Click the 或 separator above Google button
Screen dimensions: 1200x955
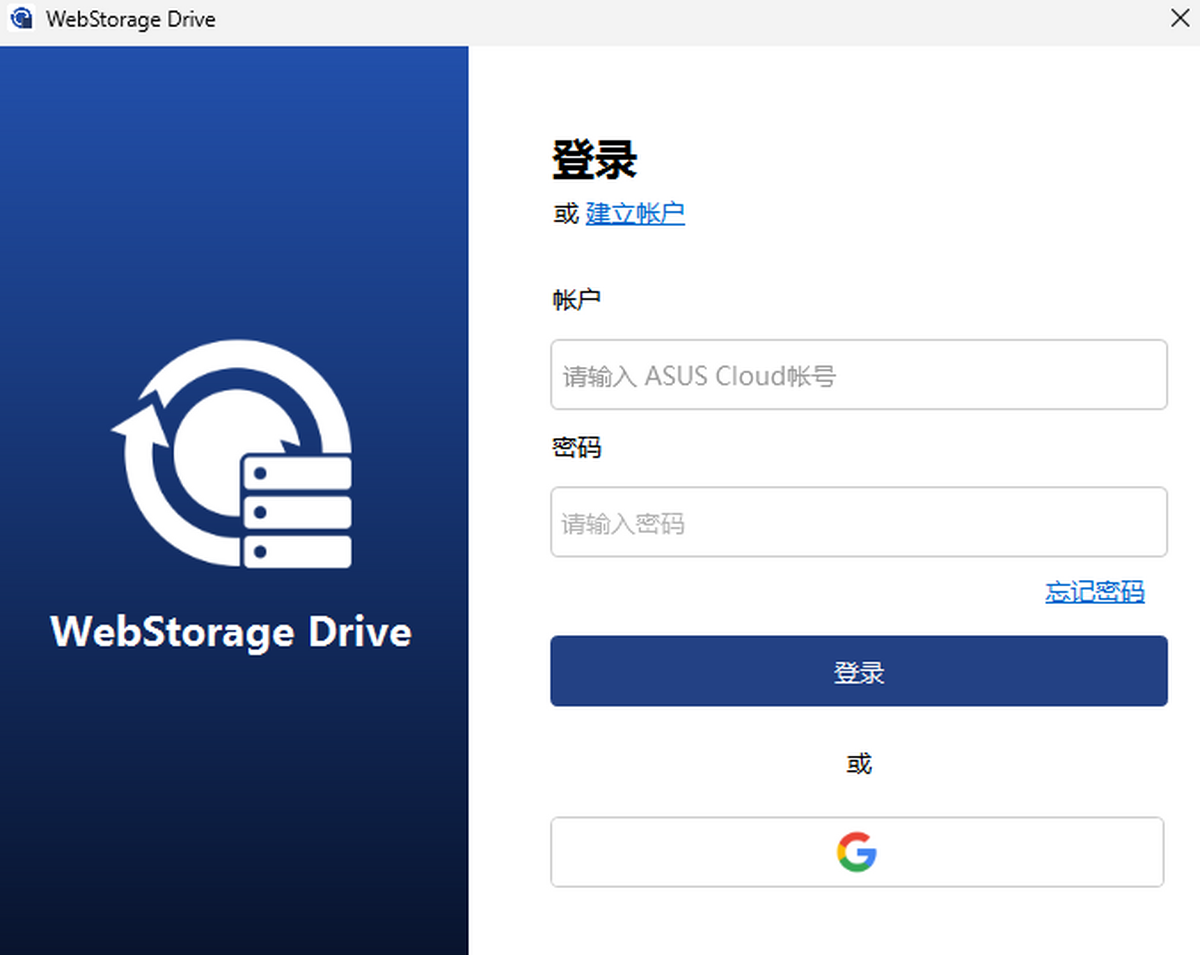pyautogui.click(x=859, y=764)
